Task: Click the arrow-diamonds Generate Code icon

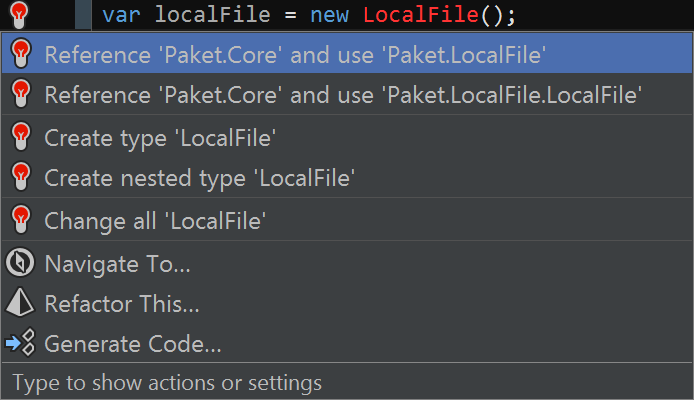Action: click(x=20, y=342)
